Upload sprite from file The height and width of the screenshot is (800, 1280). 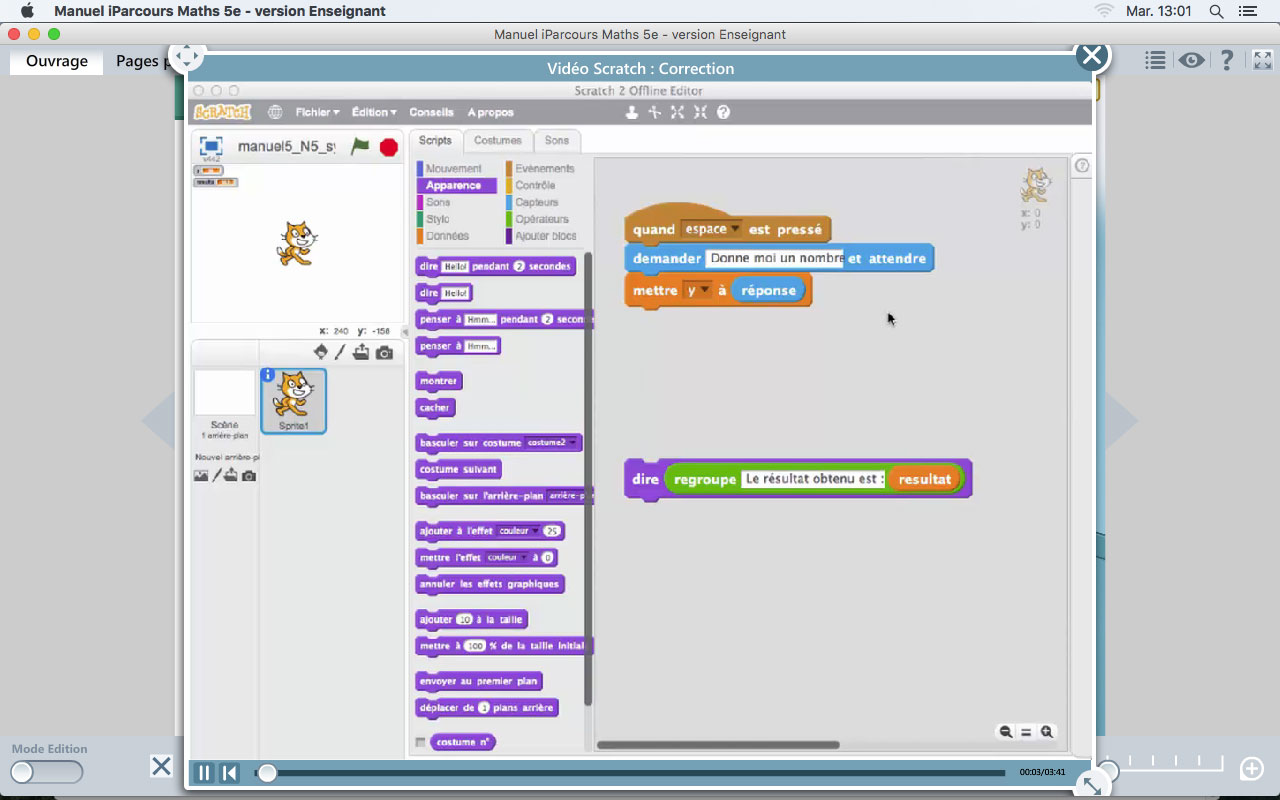coord(361,352)
